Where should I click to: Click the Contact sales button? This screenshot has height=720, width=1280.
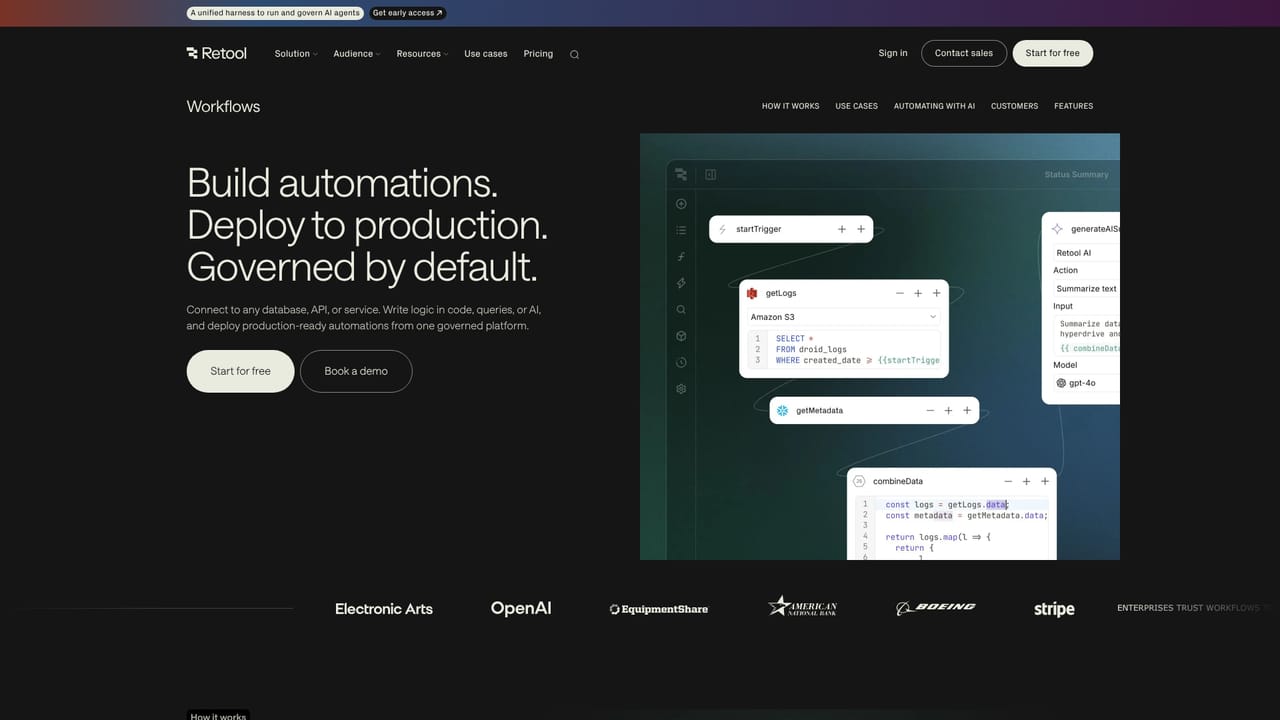[x=964, y=53]
